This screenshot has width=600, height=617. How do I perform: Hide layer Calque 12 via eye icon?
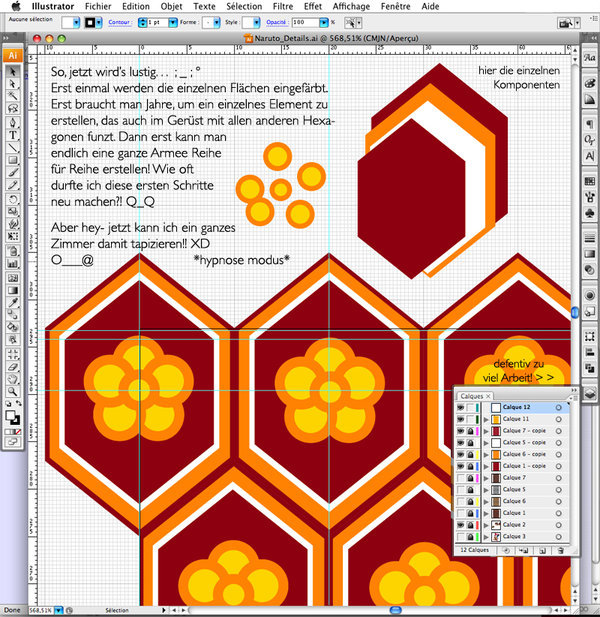pos(460,407)
